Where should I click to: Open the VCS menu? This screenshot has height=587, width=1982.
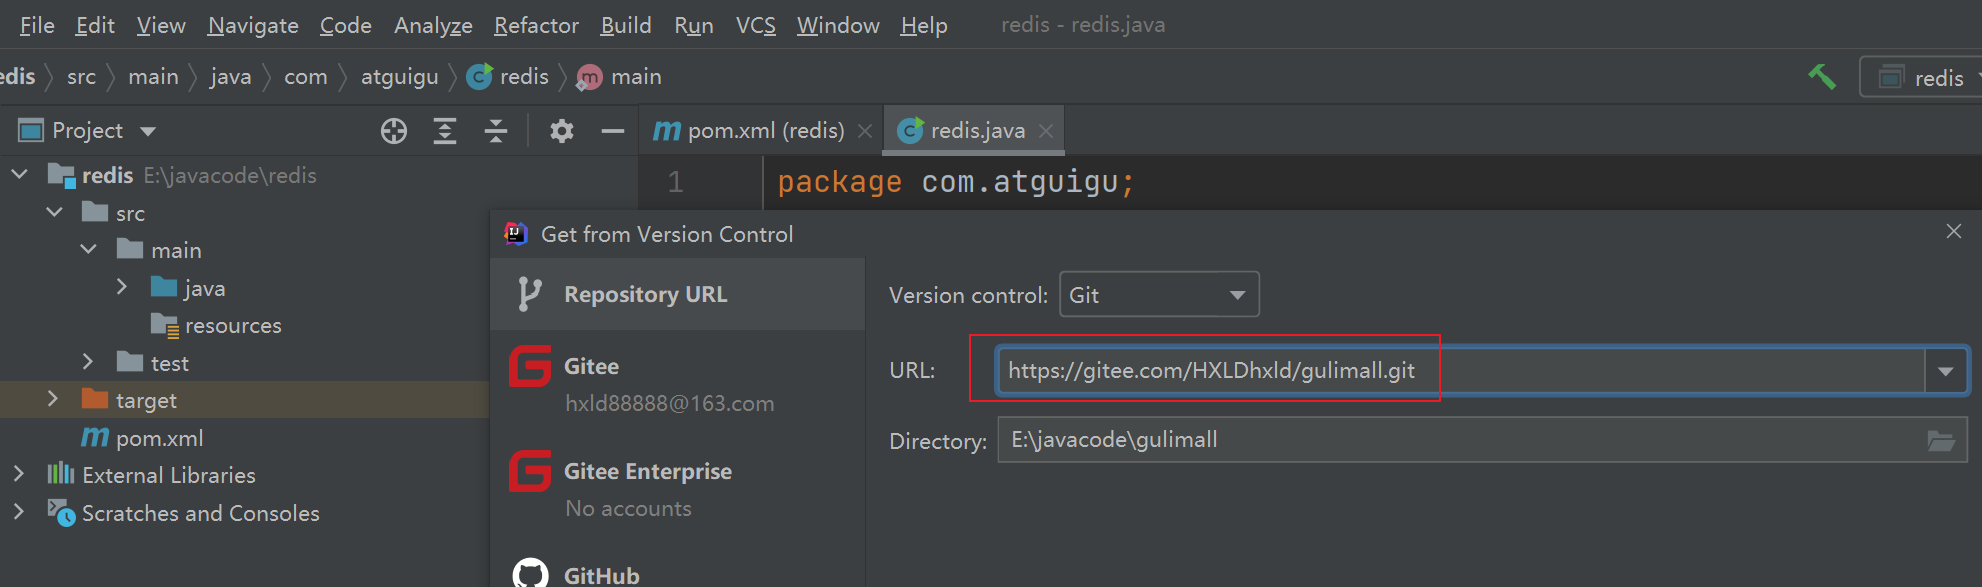tap(756, 25)
